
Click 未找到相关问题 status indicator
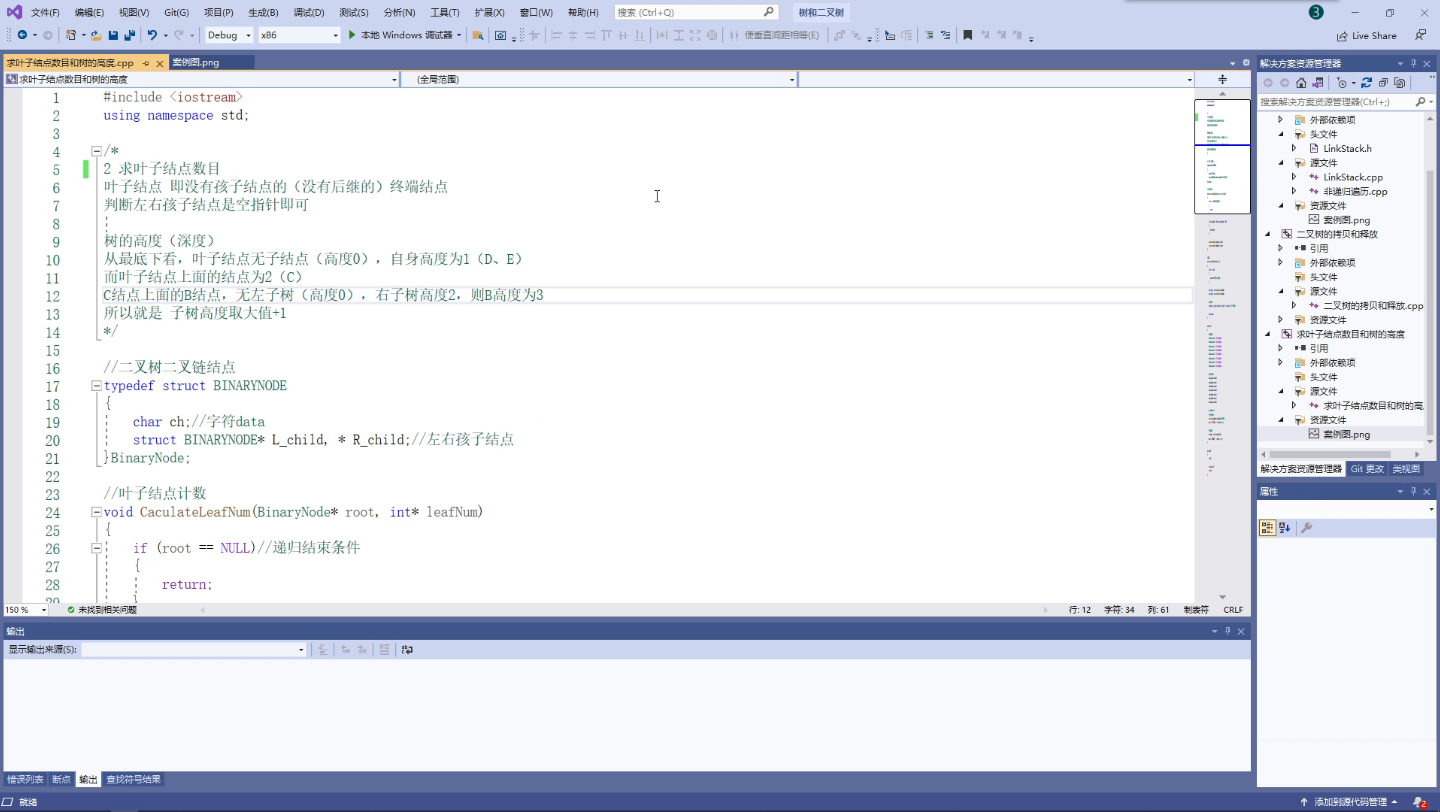click(101, 609)
